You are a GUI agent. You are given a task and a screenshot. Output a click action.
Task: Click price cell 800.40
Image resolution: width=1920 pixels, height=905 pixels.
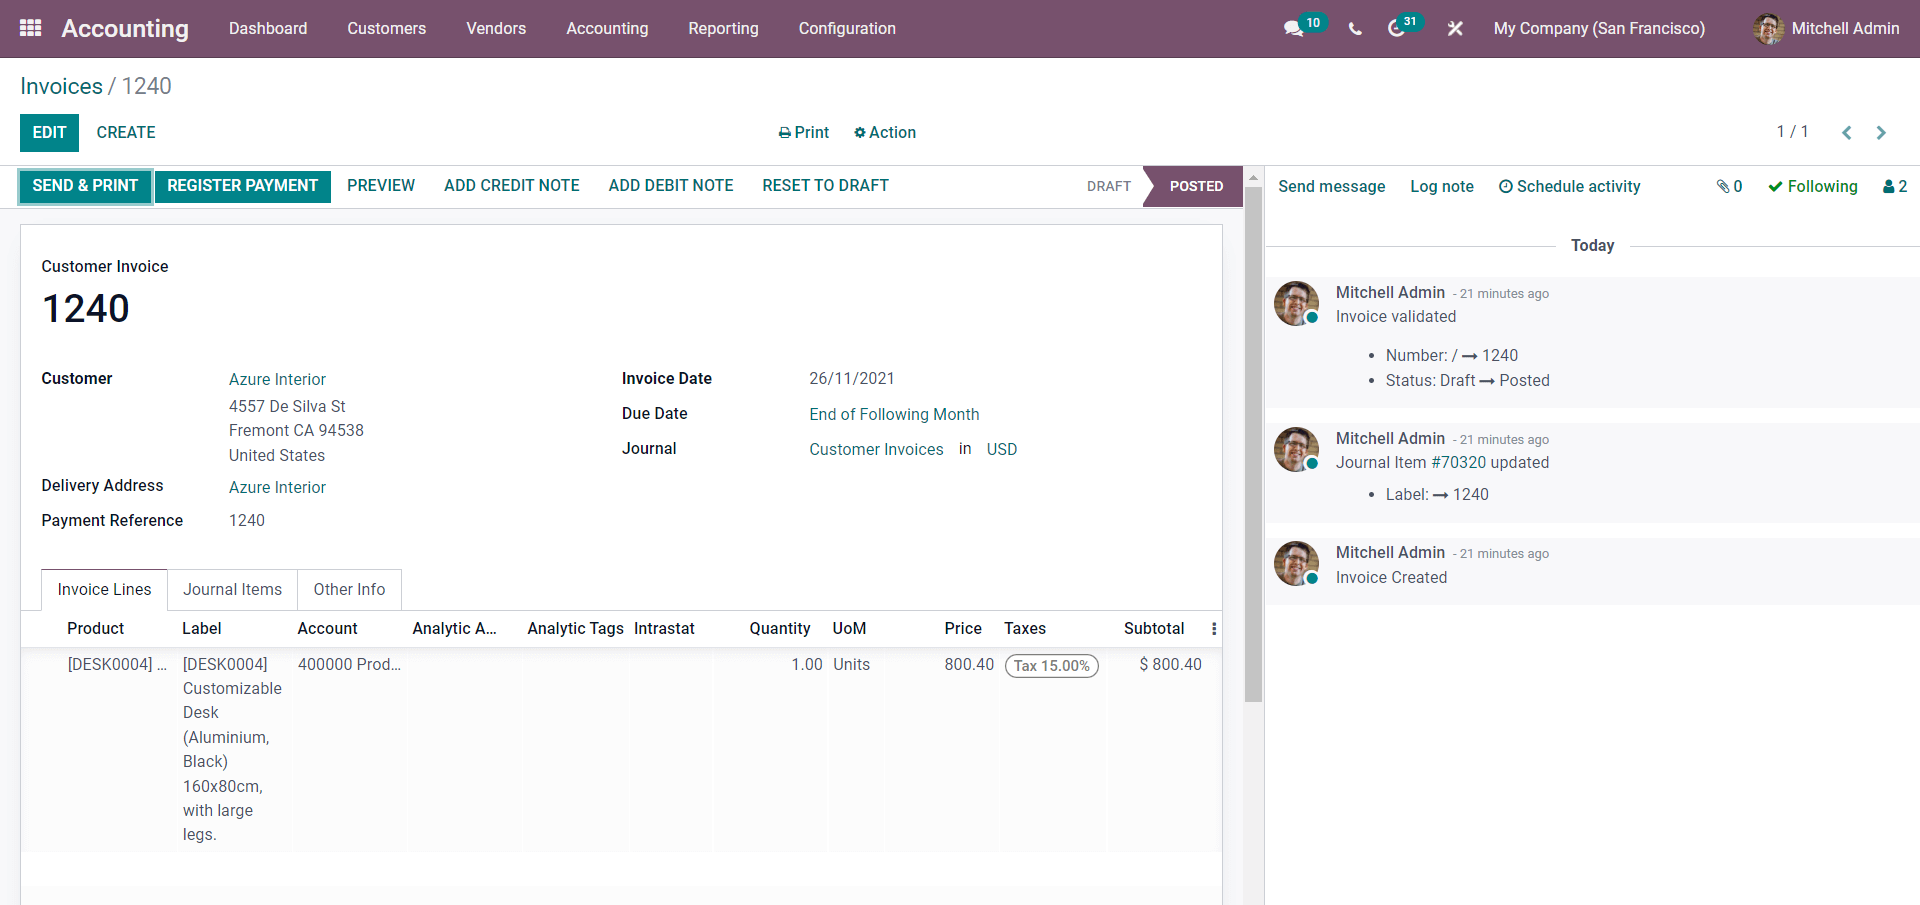(968, 665)
